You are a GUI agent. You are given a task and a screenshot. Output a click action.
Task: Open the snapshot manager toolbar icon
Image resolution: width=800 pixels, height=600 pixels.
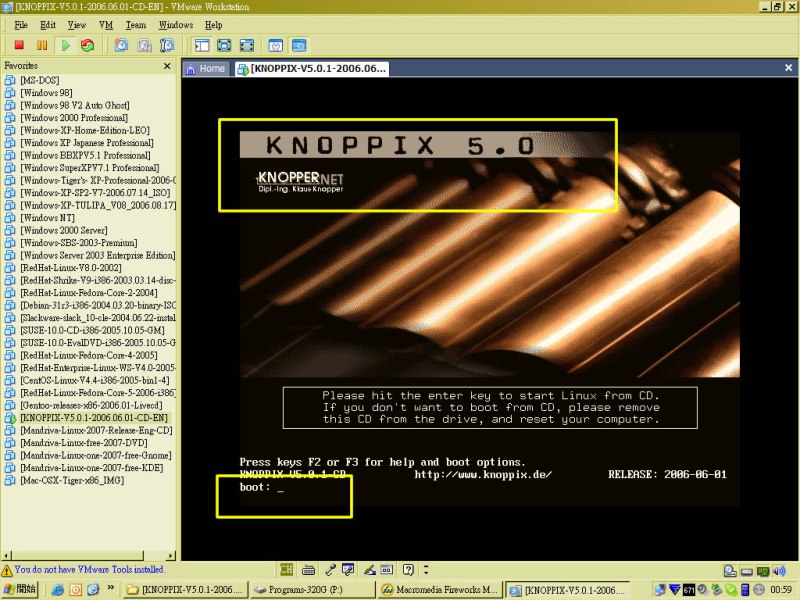[167, 45]
